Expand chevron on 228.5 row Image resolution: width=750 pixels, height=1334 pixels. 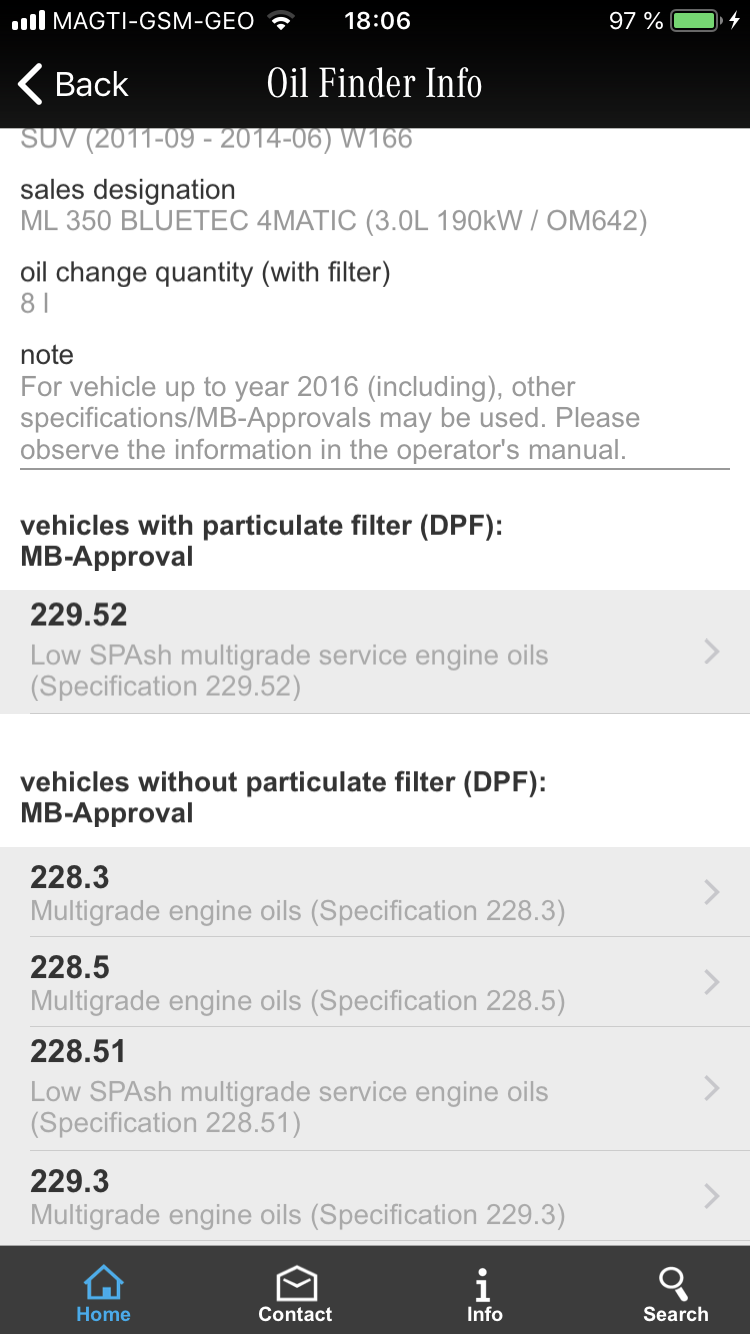pos(711,982)
